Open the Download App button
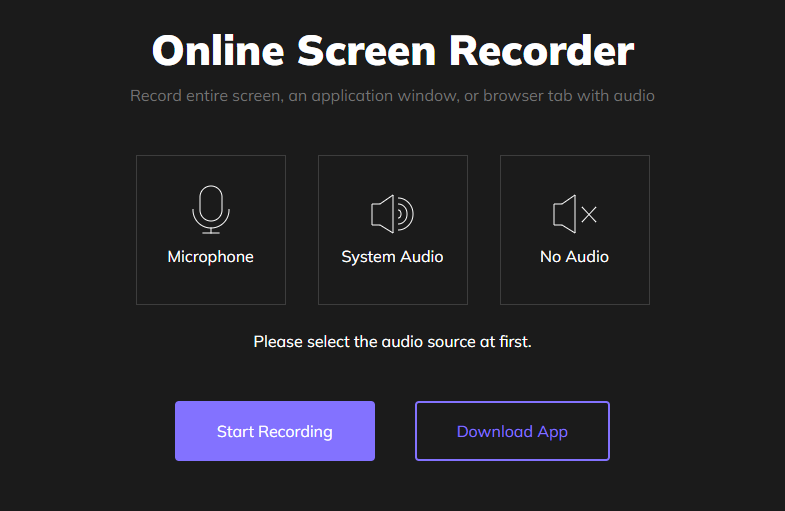This screenshot has width=785, height=511. (x=512, y=431)
